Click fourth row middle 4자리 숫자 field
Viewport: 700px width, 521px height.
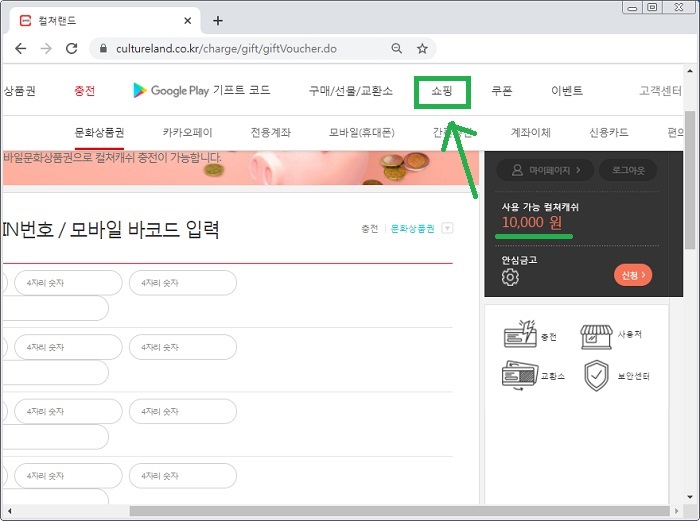(x=68, y=475)
